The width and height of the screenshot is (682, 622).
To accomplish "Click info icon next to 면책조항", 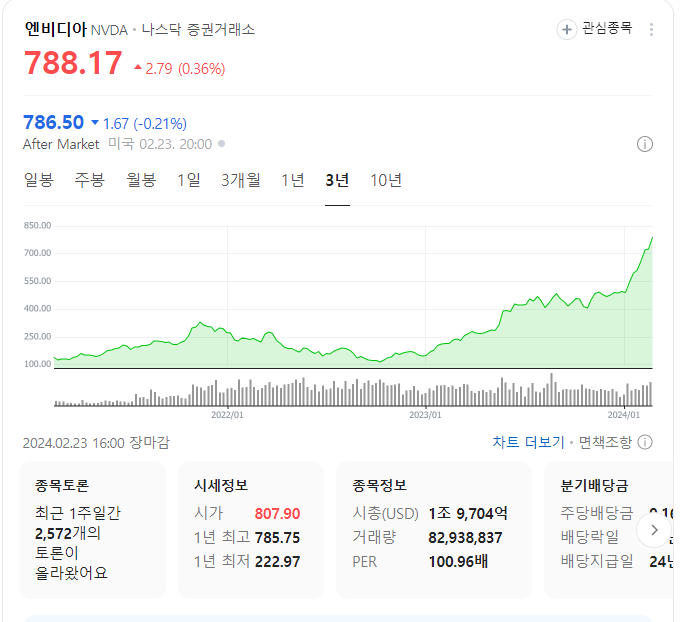I will pyautogui.click(x=645, y=442).
